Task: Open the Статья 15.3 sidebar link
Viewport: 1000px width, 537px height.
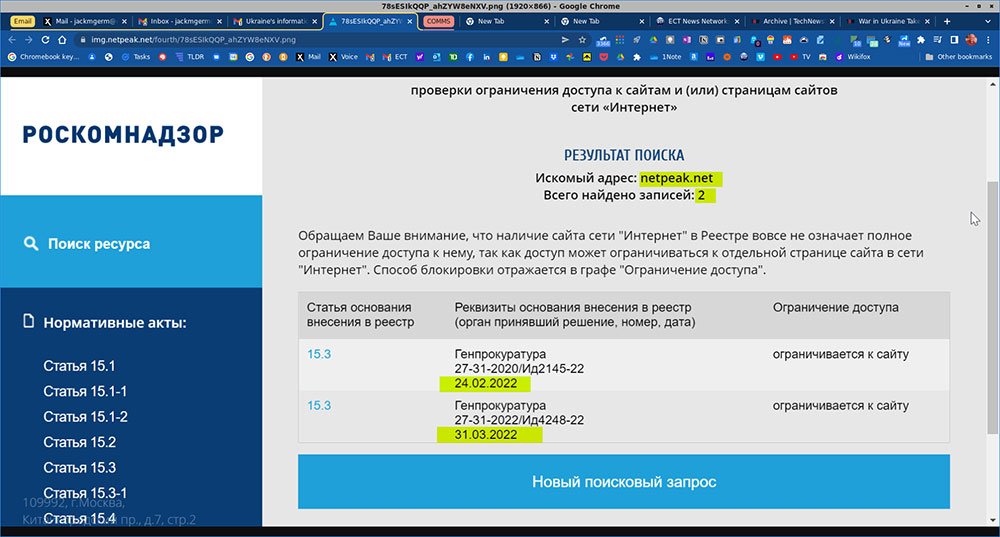Action: coord(80,467)
